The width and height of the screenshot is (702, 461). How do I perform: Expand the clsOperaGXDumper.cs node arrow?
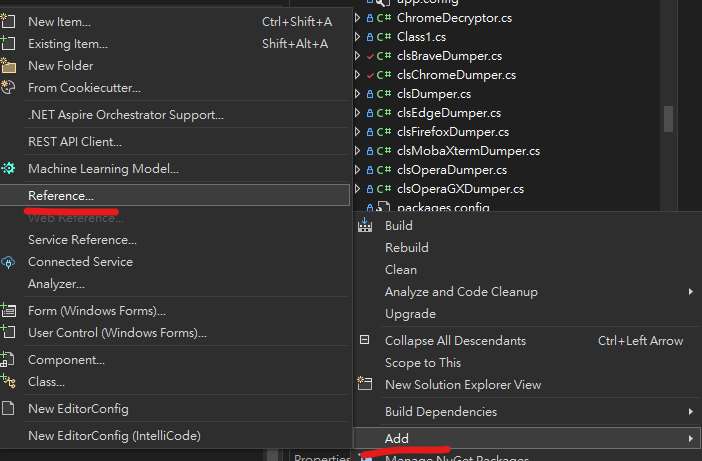[x=359, y=189]
